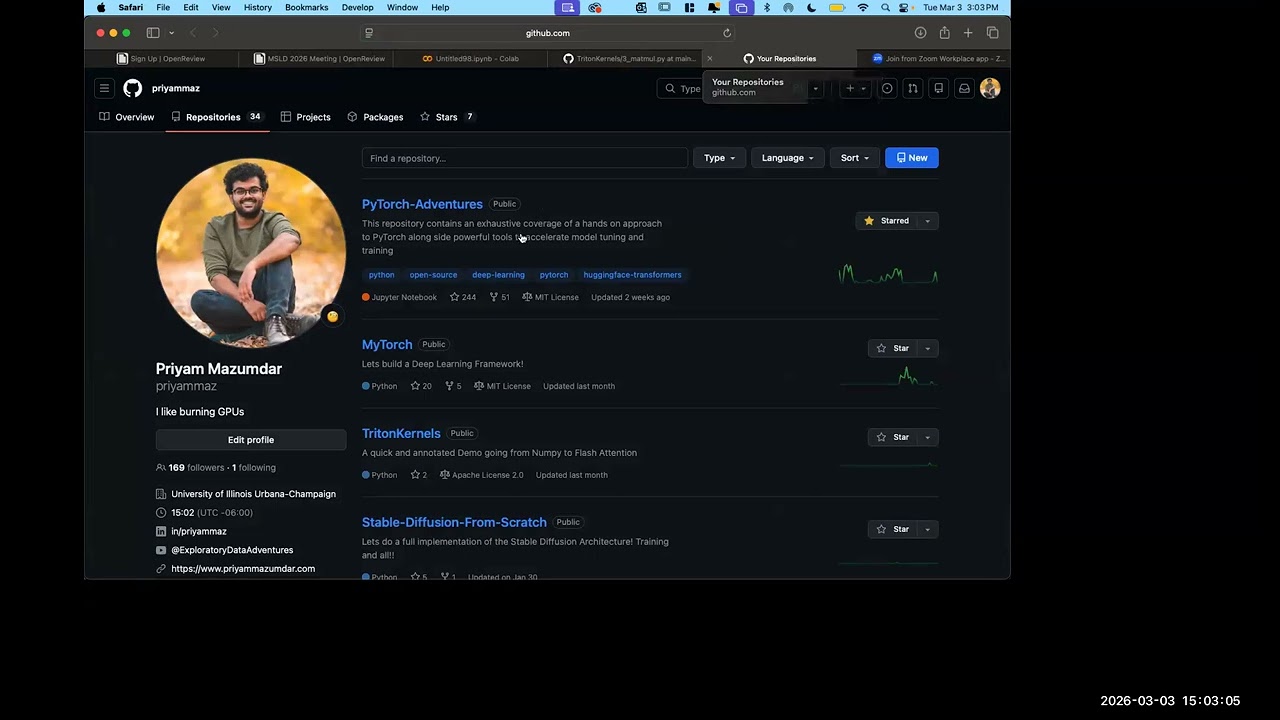Image resolution: width=1280 pixels, height=720 pixels.
Task: Open the Sort dropdown
Action: pos(855,158)
